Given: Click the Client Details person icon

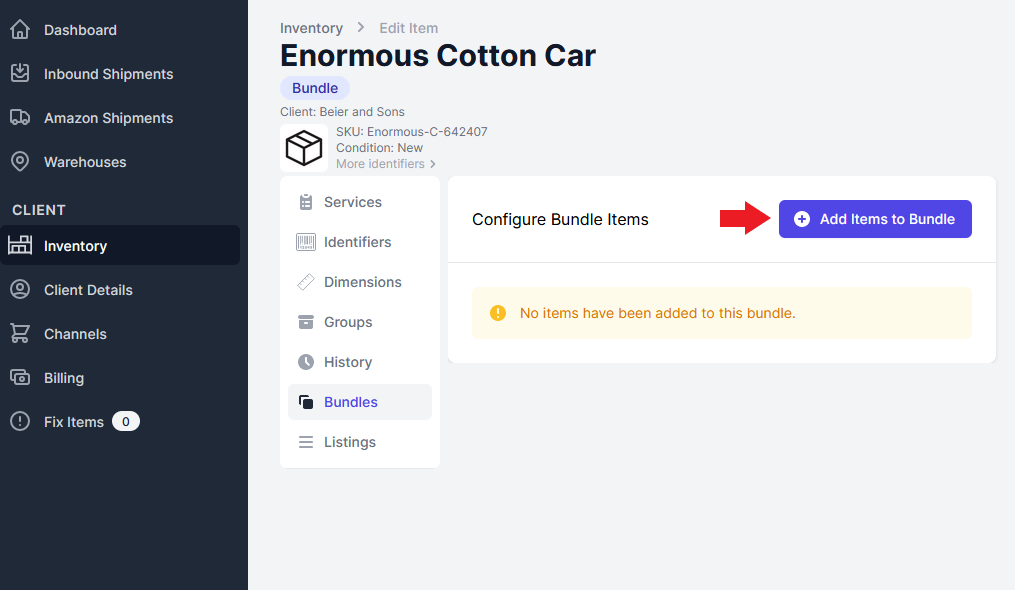Looking at the screenshot, I should (20, 290).
